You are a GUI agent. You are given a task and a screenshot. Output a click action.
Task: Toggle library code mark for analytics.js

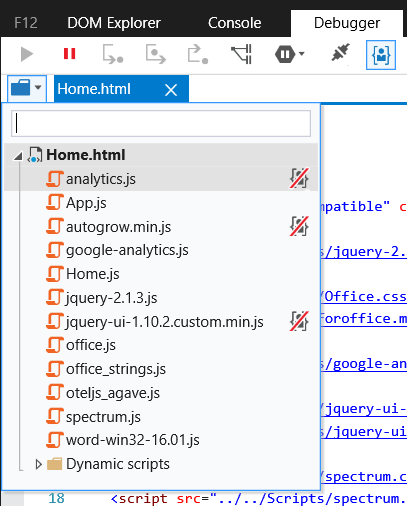(x=299, y=178)
